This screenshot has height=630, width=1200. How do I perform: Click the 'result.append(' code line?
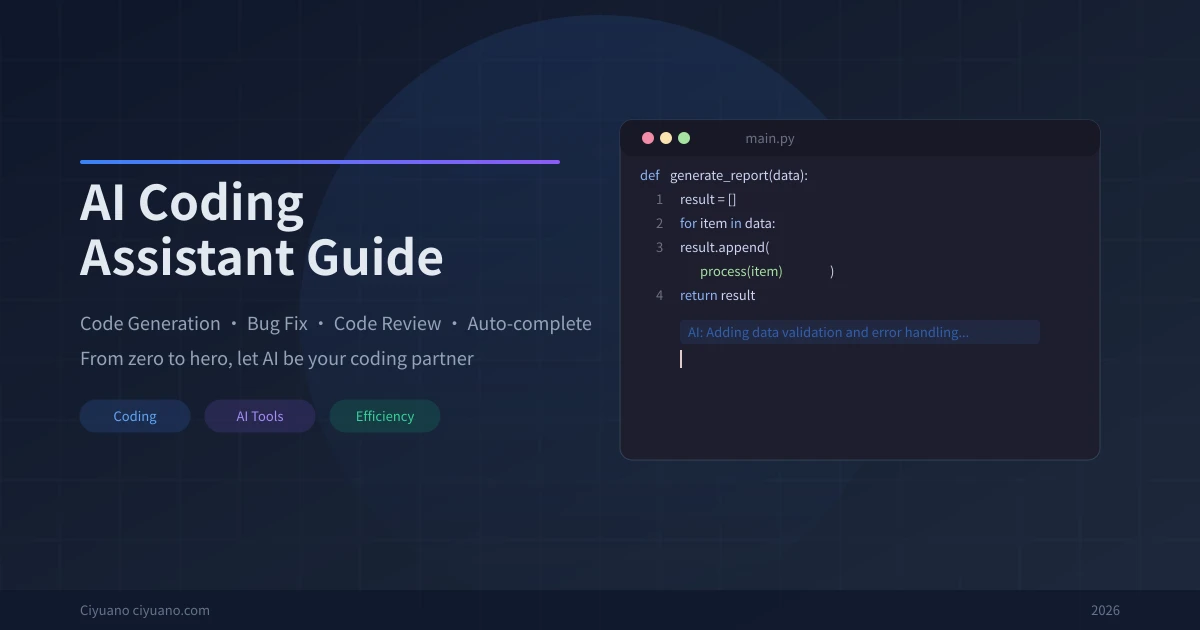pyautogui.click(x=724, y=247)
